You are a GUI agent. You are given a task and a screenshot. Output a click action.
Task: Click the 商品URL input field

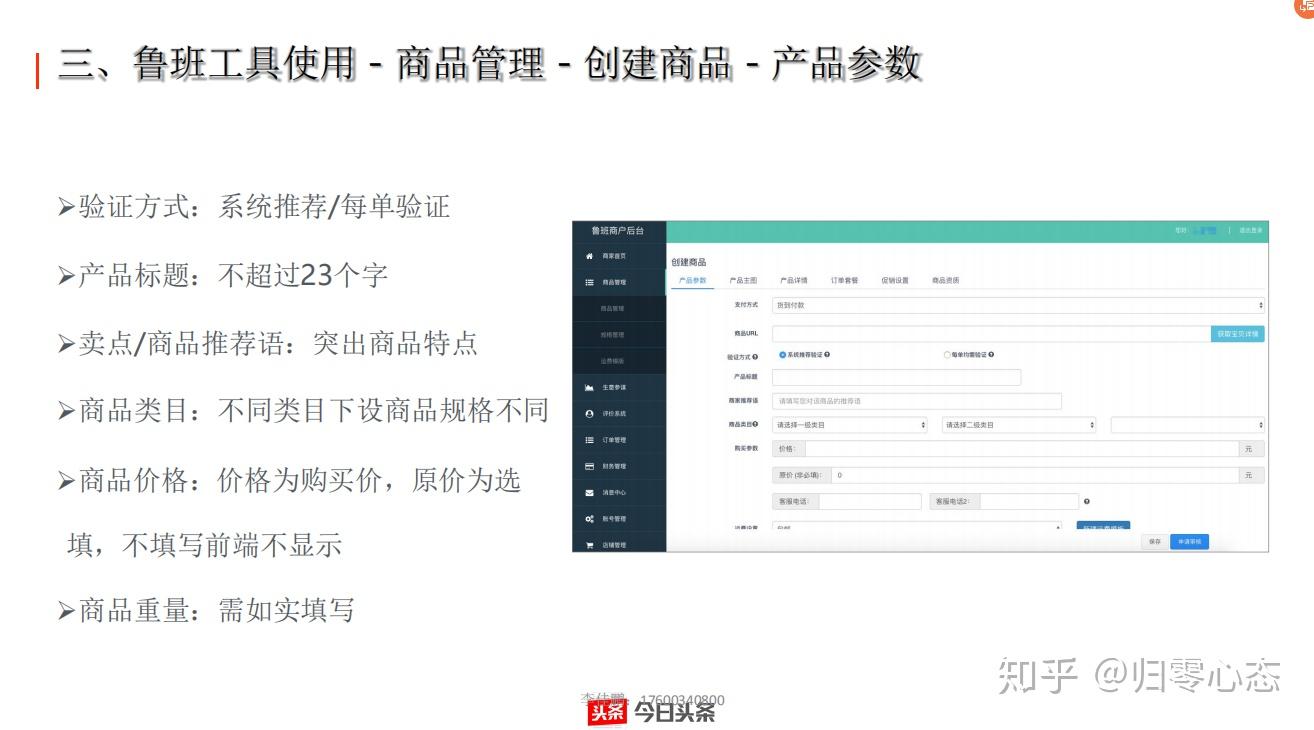click(x=991, y=334)
